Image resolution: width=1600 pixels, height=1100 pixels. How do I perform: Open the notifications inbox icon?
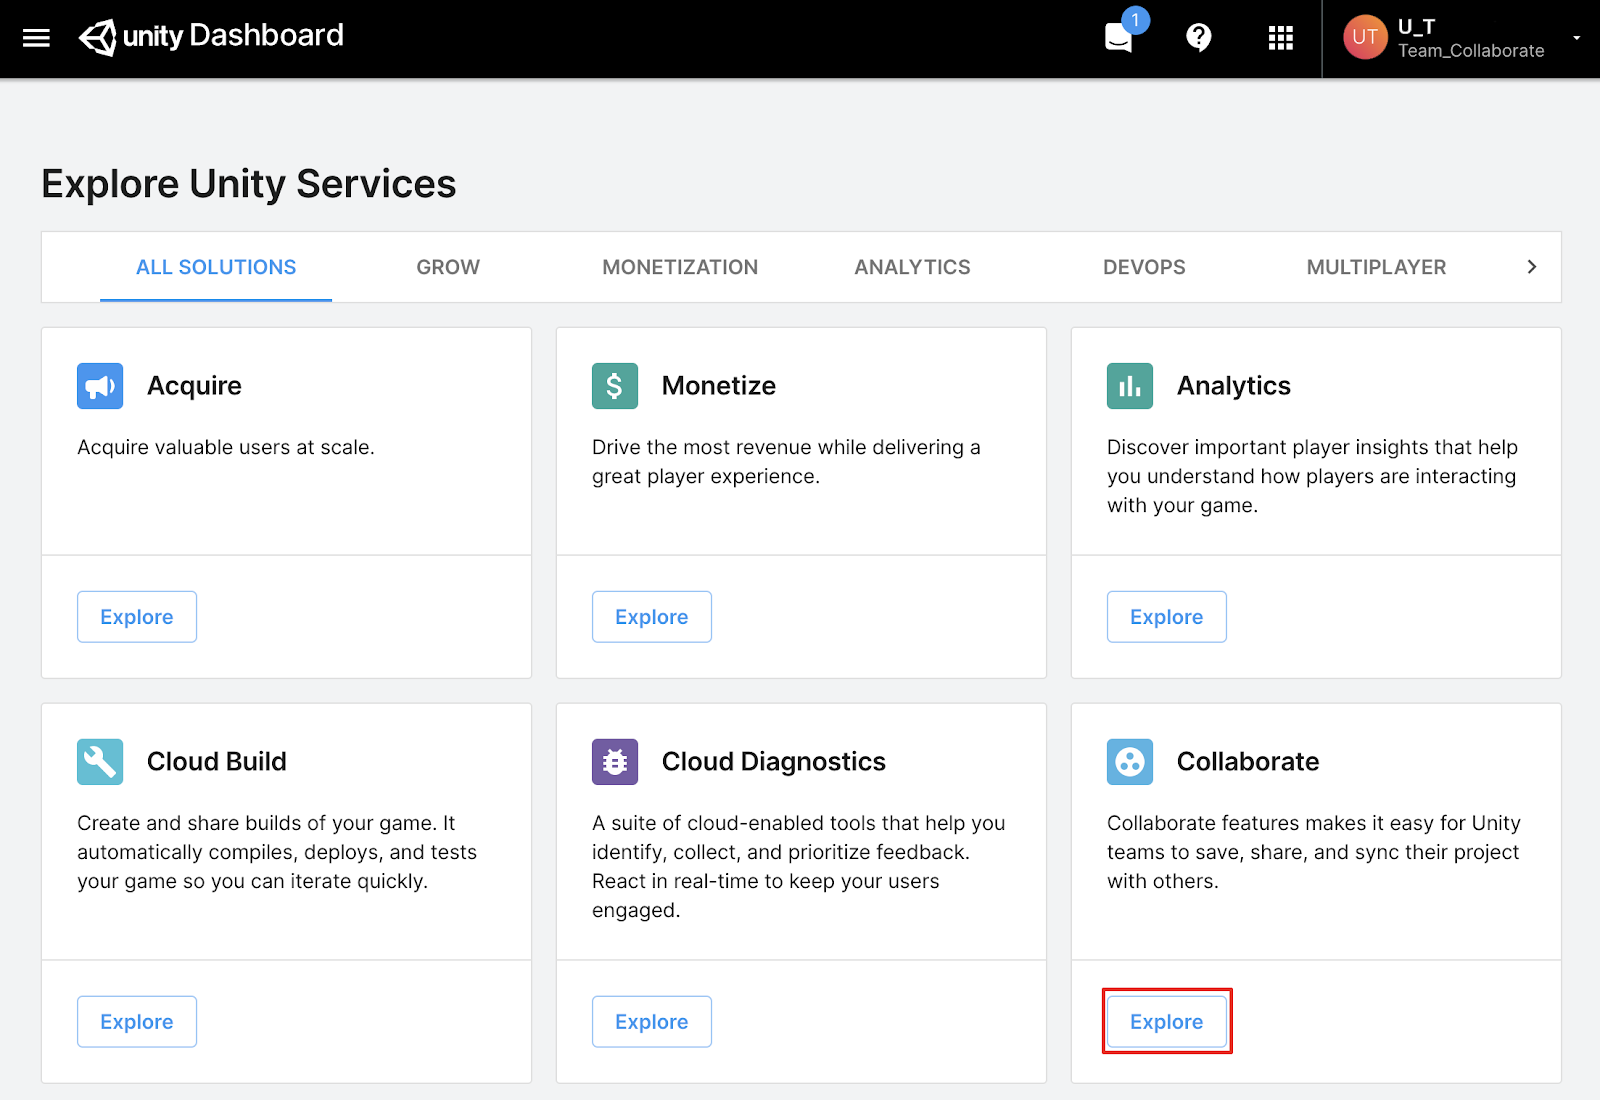tap(1119, 38)
